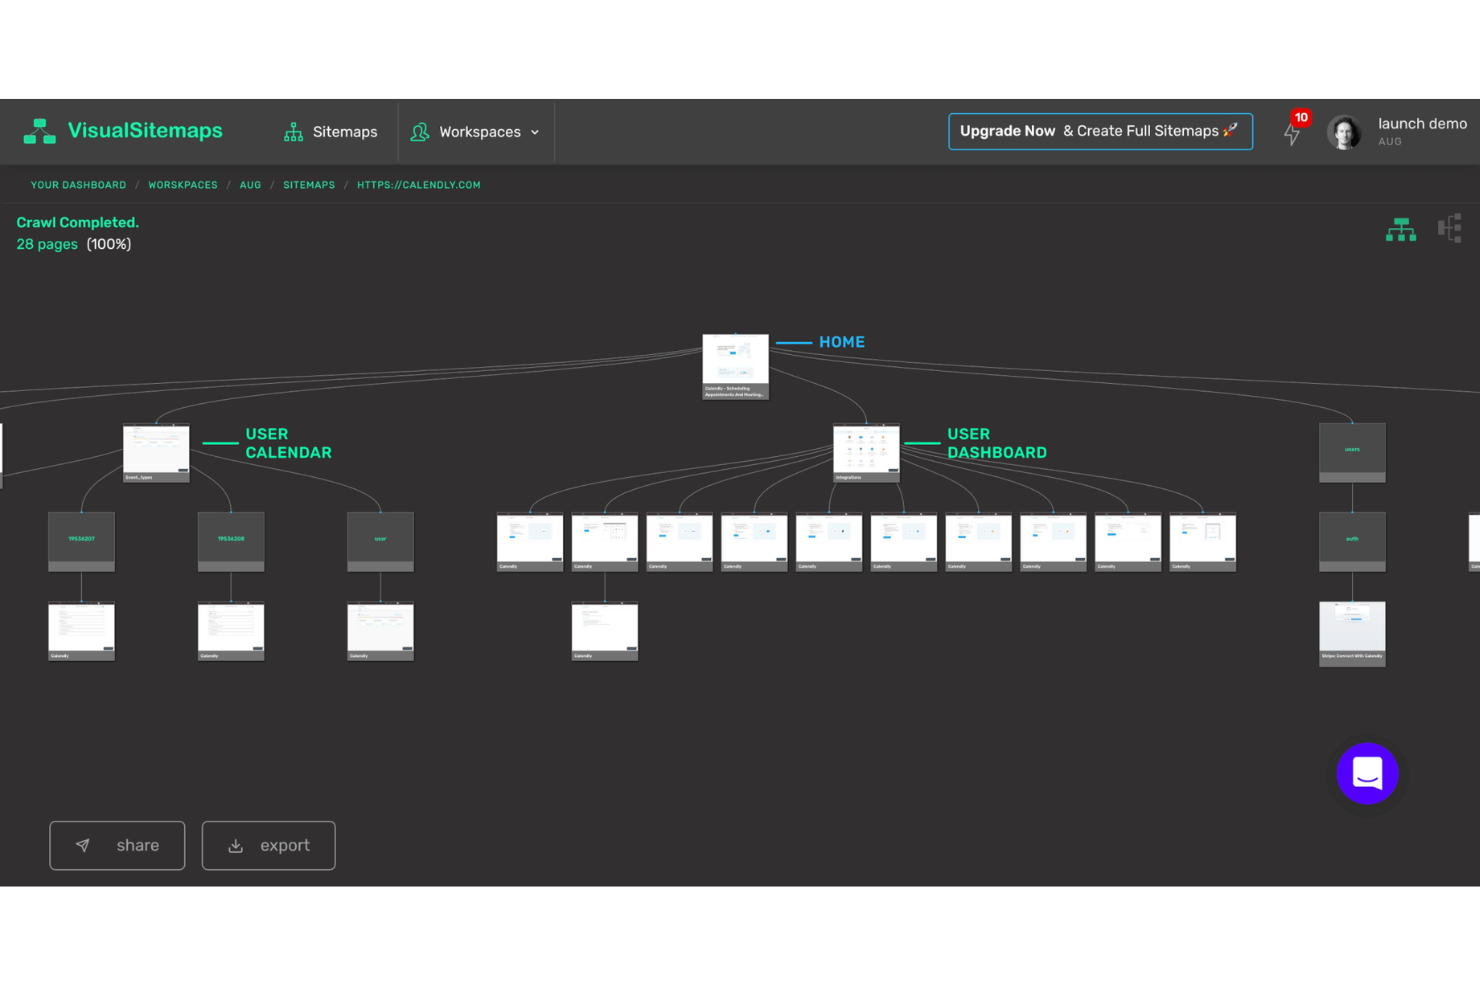Click the USER CALENDAR label
Screen dimensions: 1480x987
289,443
